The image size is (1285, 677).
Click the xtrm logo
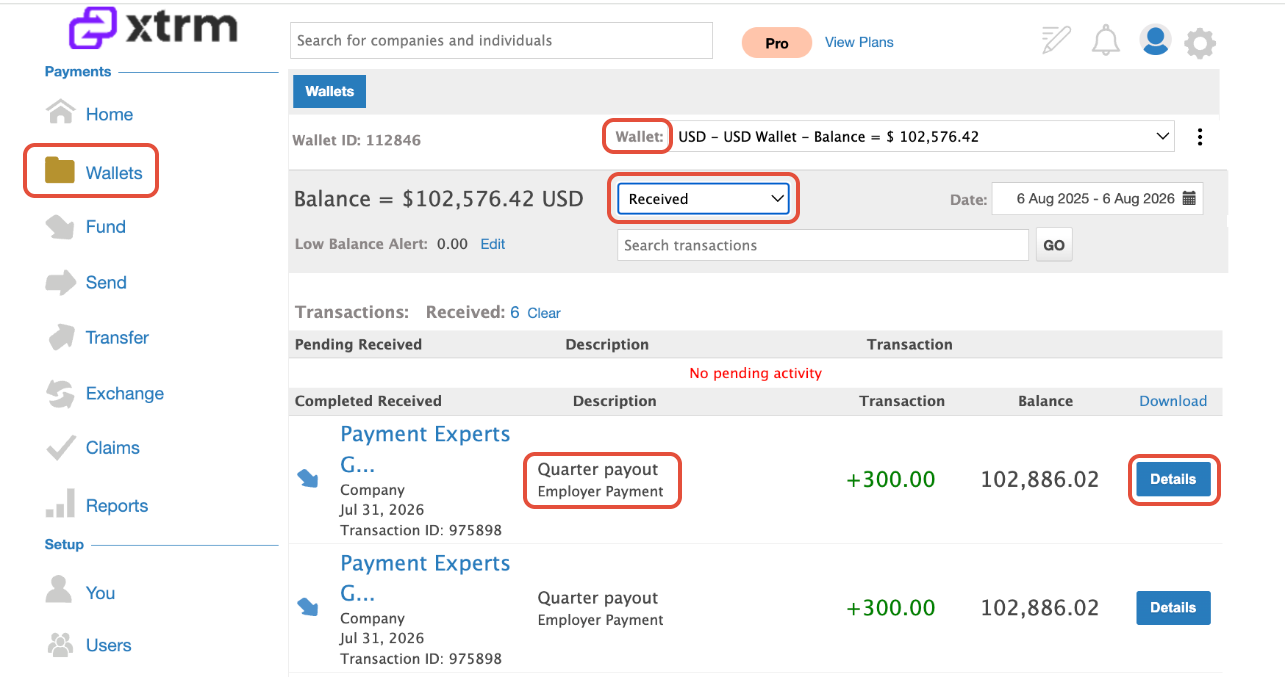(x=153, y=26)
